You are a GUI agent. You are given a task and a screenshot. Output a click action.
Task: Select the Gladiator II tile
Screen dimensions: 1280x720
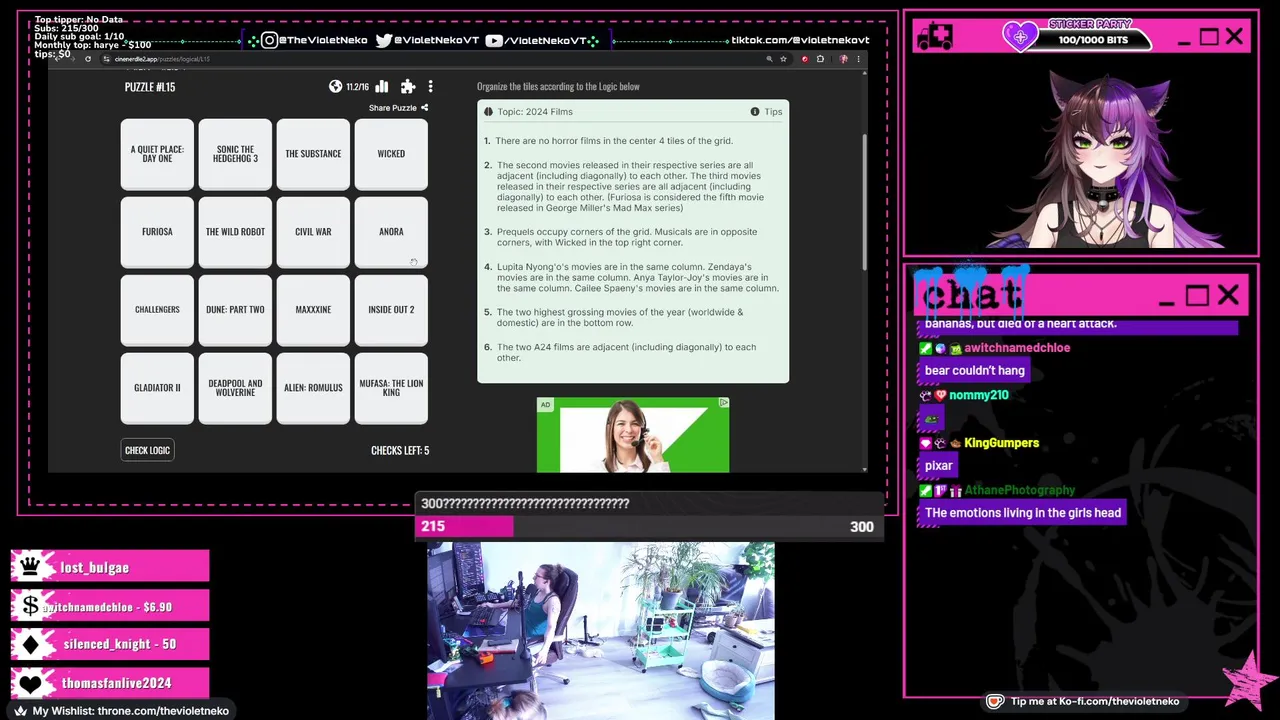click(157, 388)
